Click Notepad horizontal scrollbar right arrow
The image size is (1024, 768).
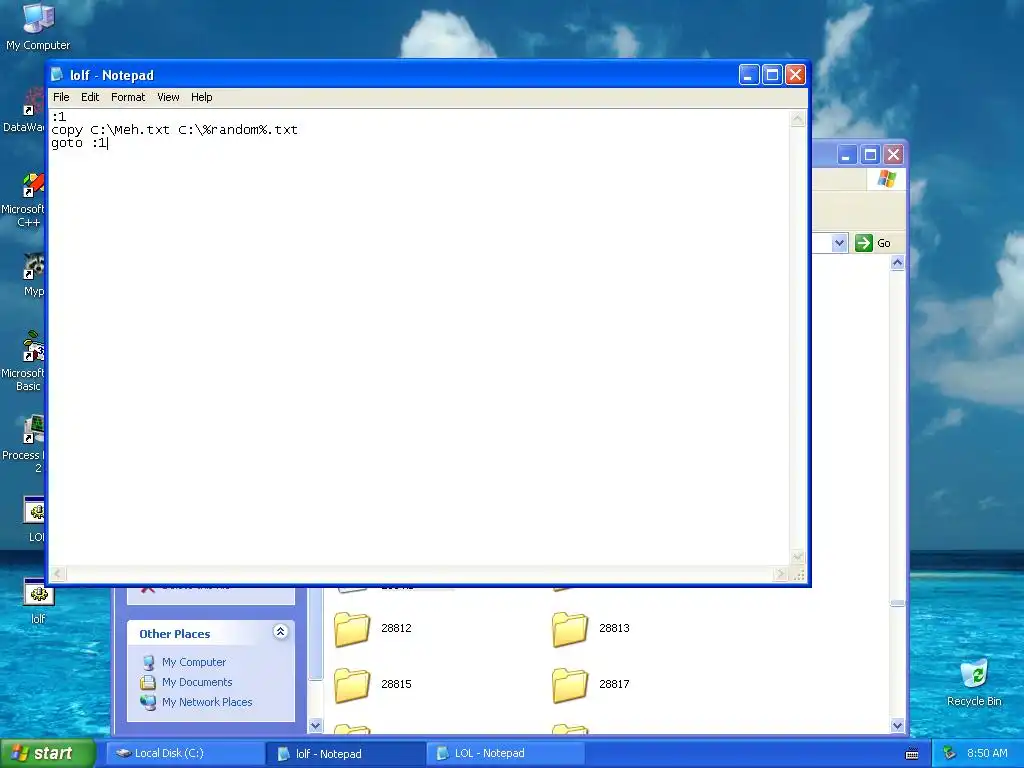781,574
